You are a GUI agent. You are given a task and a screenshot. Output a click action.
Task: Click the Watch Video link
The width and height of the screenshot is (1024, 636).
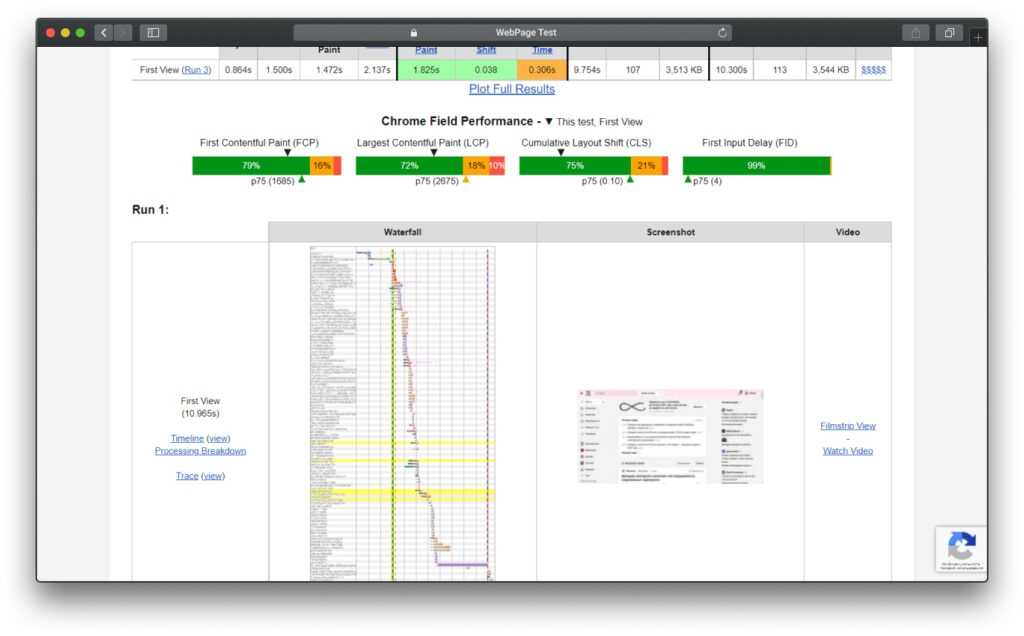tap(847, 451)
